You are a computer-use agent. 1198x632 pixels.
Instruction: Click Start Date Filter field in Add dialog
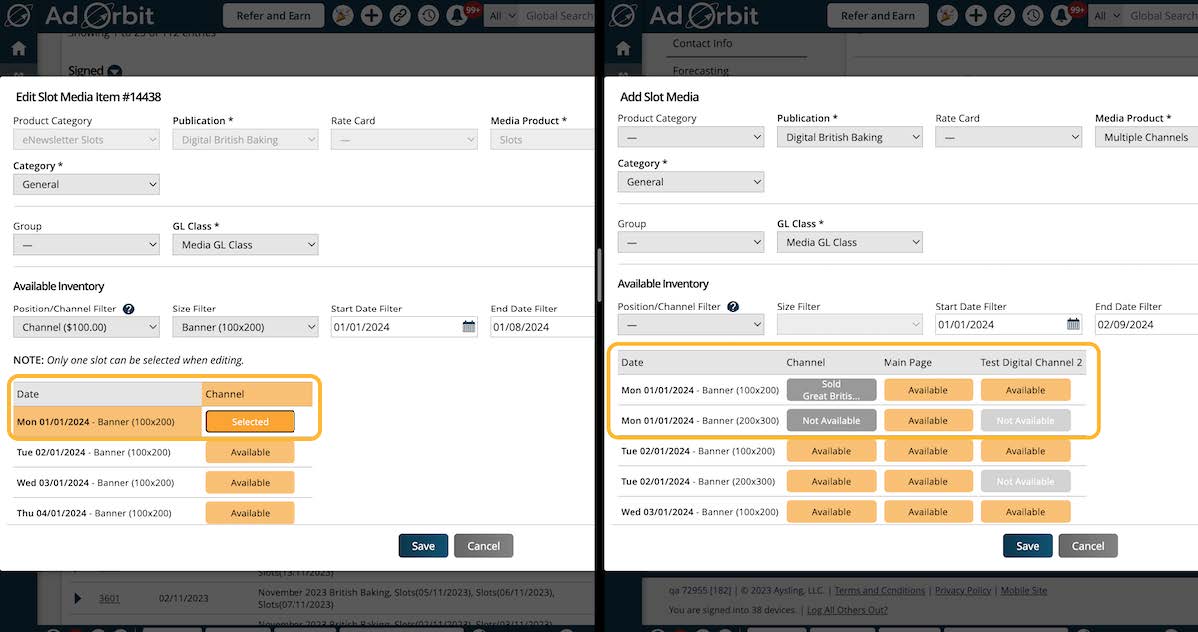pos(1009,324)
